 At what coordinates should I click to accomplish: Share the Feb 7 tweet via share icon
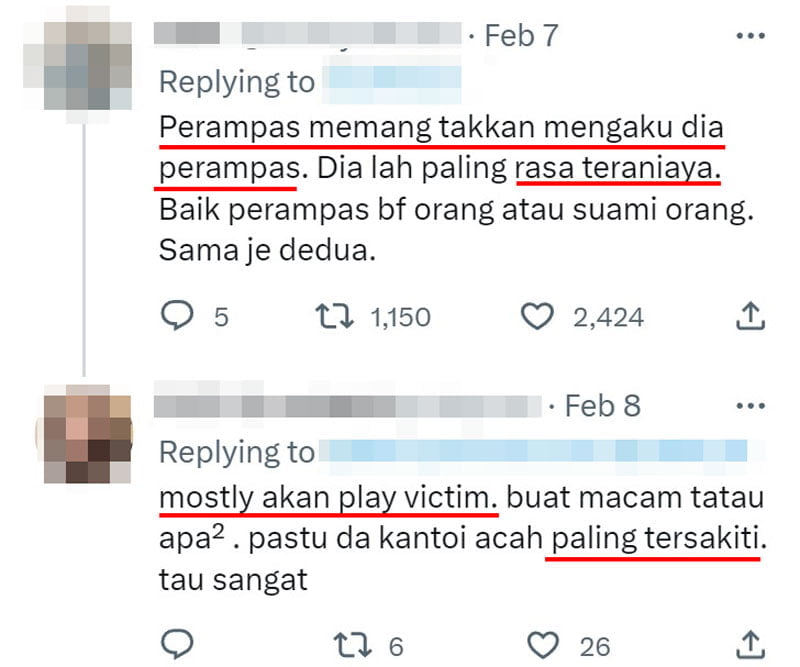[750, 316]
